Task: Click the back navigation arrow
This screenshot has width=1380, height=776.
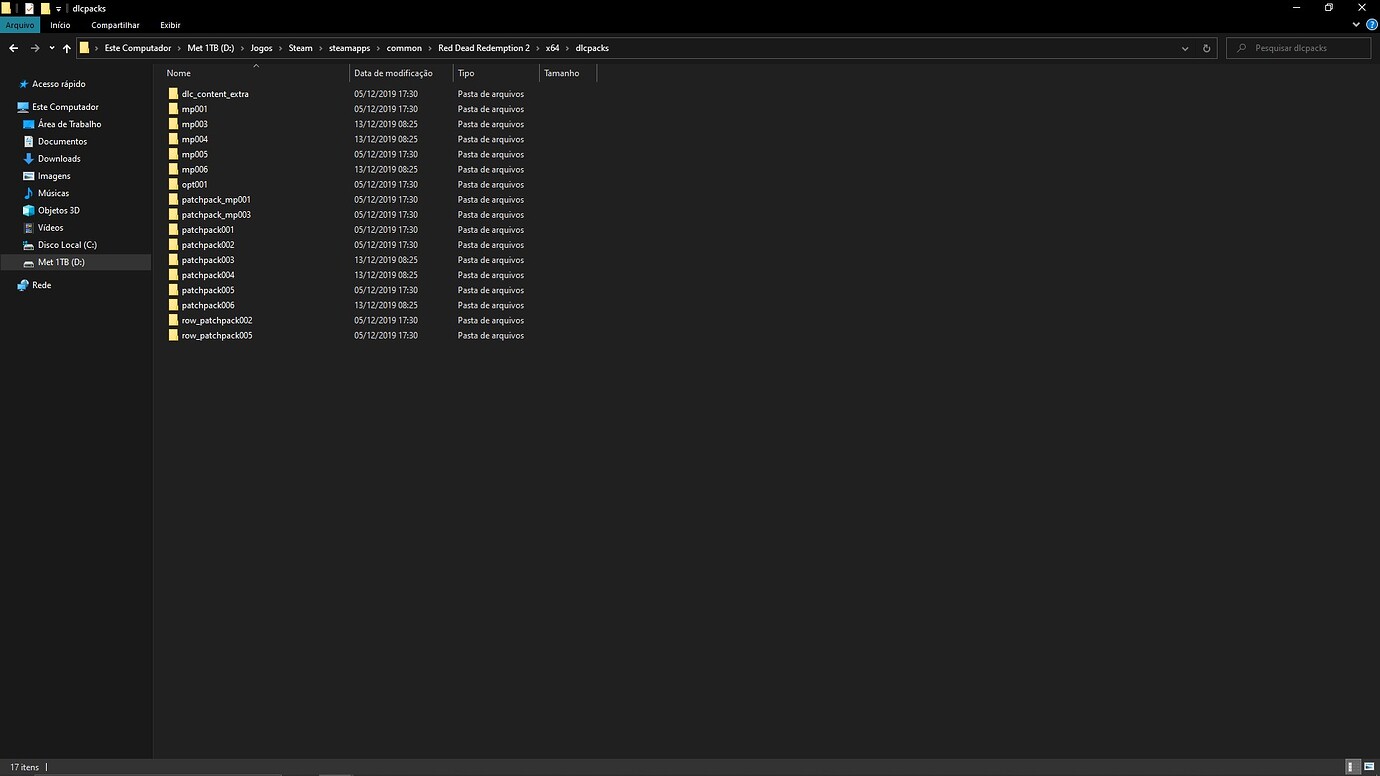Action: [13, 48]
